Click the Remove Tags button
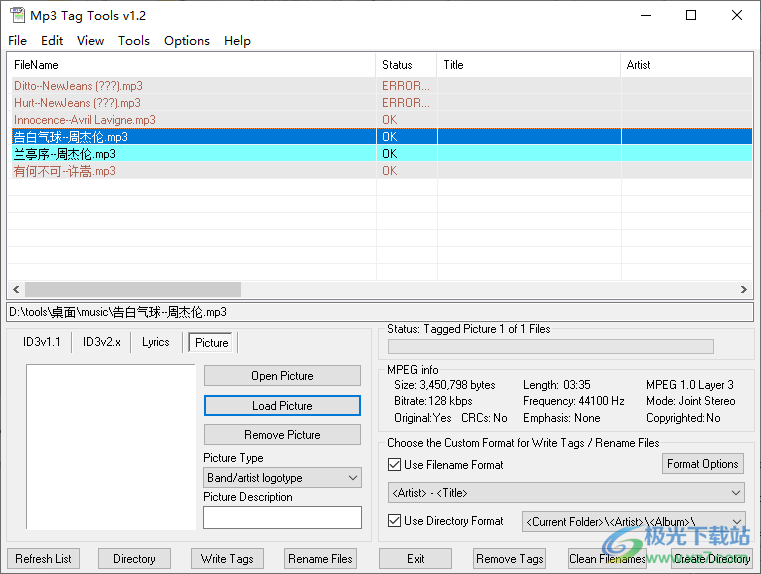Viewport: 761px width, 574px height. point(510,558)
